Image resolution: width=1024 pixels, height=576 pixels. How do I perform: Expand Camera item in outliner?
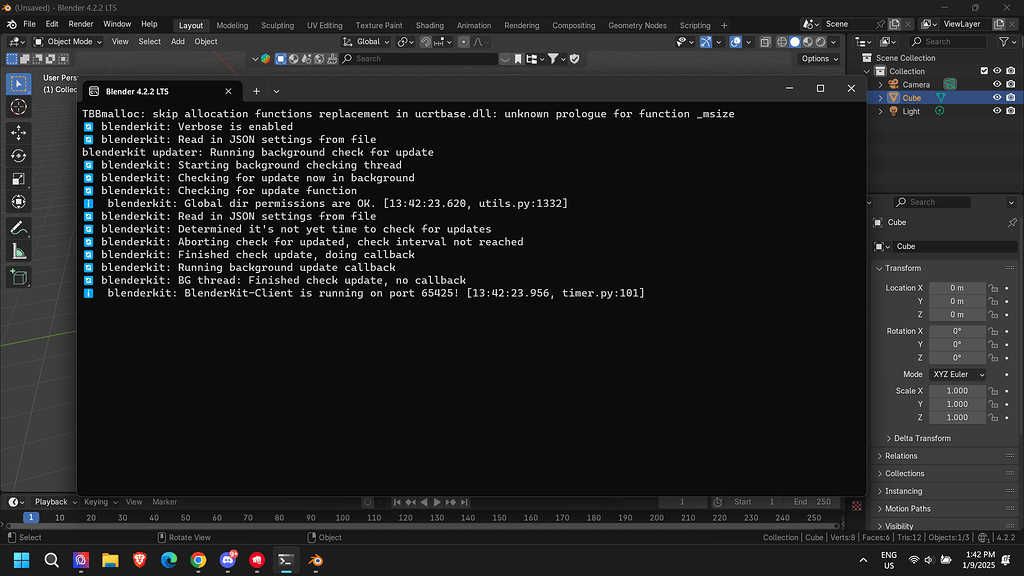click(880, 85)
